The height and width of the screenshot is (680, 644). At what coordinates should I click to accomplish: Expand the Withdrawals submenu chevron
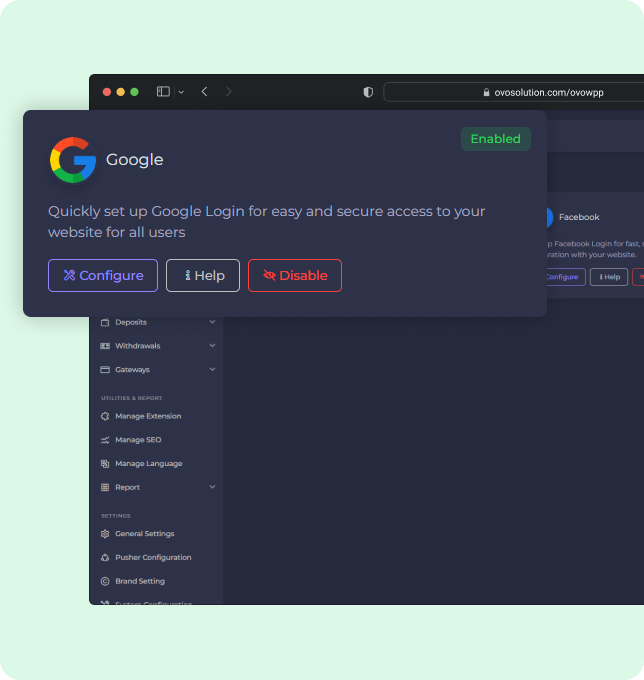(x=212, y=346)
